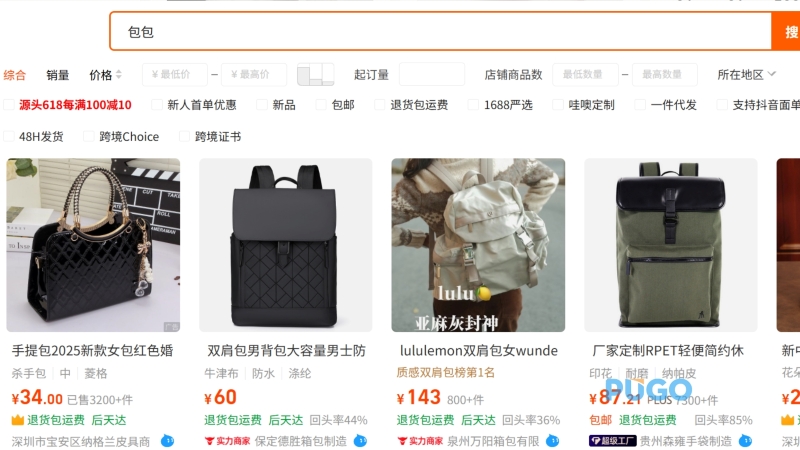
Task: Tick the 48H发货 checkbox
Action: [x=9, y=136]
